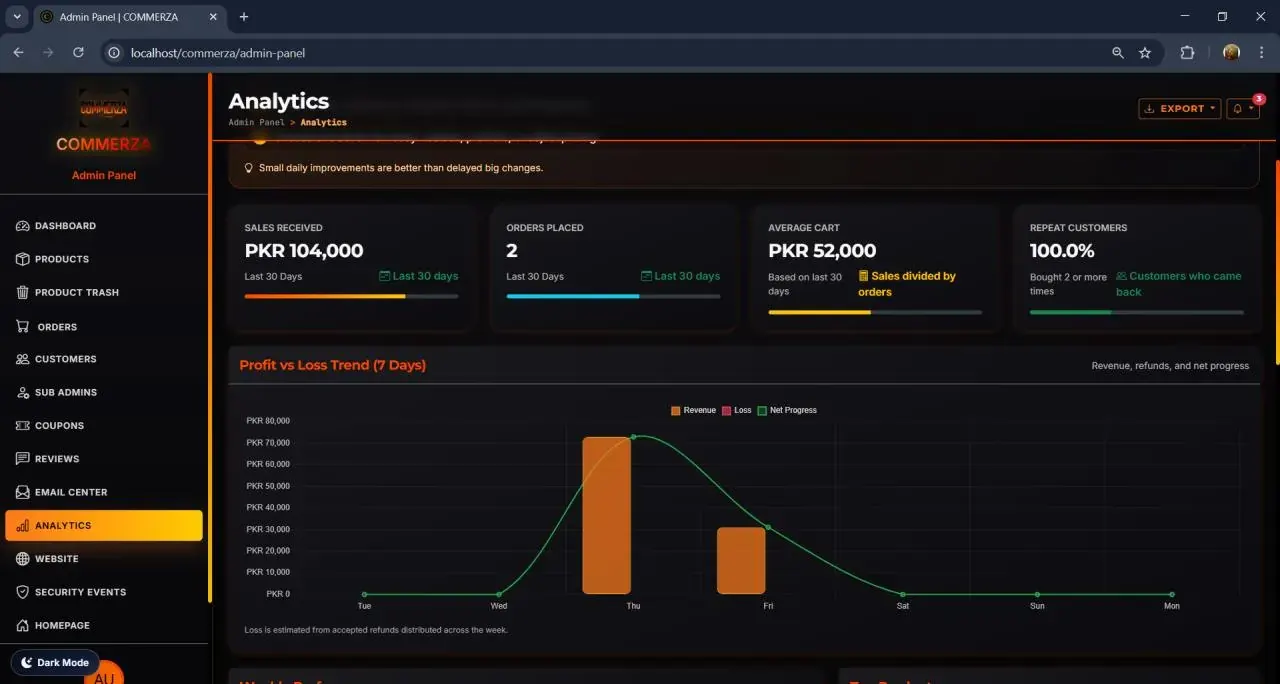This screenshot has width=1280, height=684.
Task: Click the lightbulb tip icon
Action: (249, 168)
